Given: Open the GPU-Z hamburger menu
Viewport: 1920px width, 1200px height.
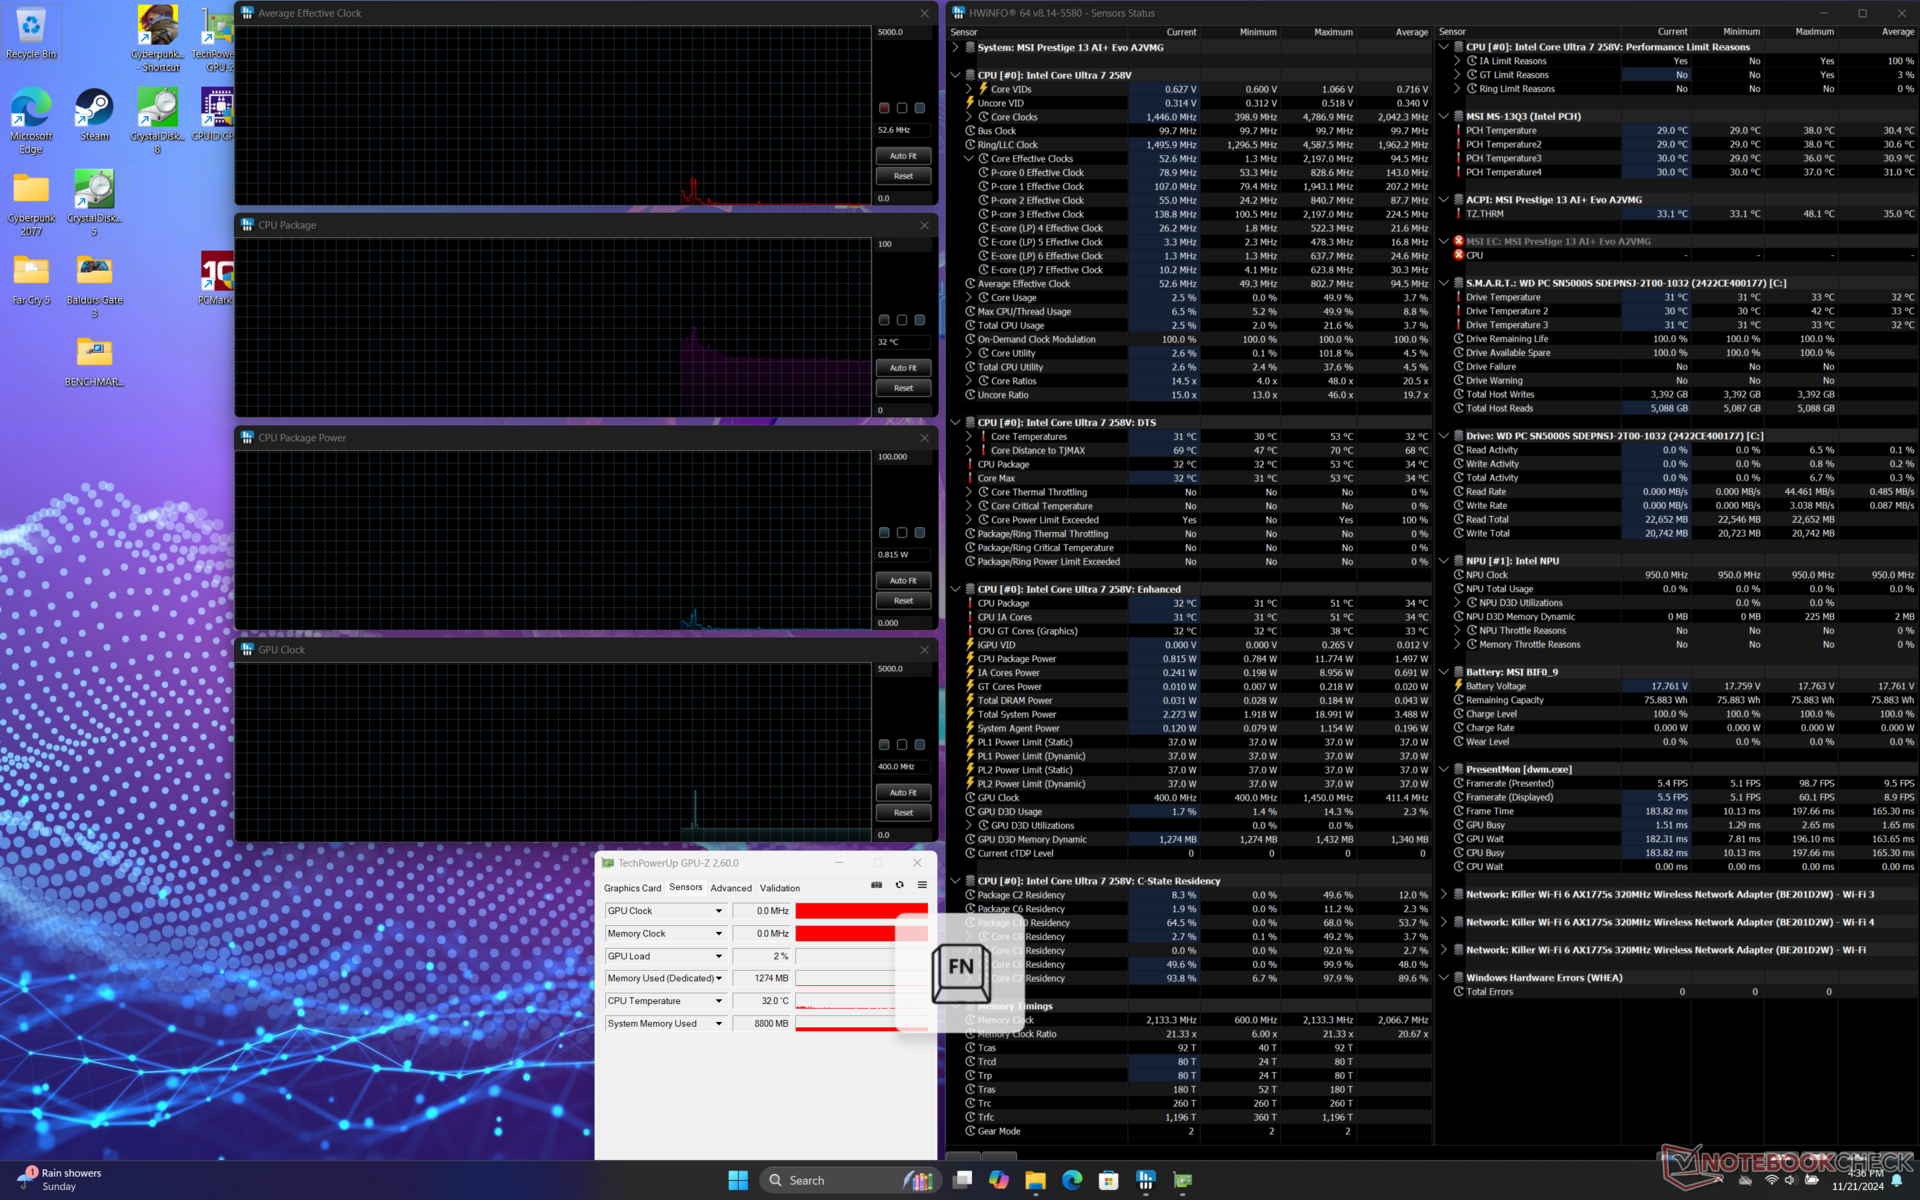Looking at the screenshot, I should (922, 885).
